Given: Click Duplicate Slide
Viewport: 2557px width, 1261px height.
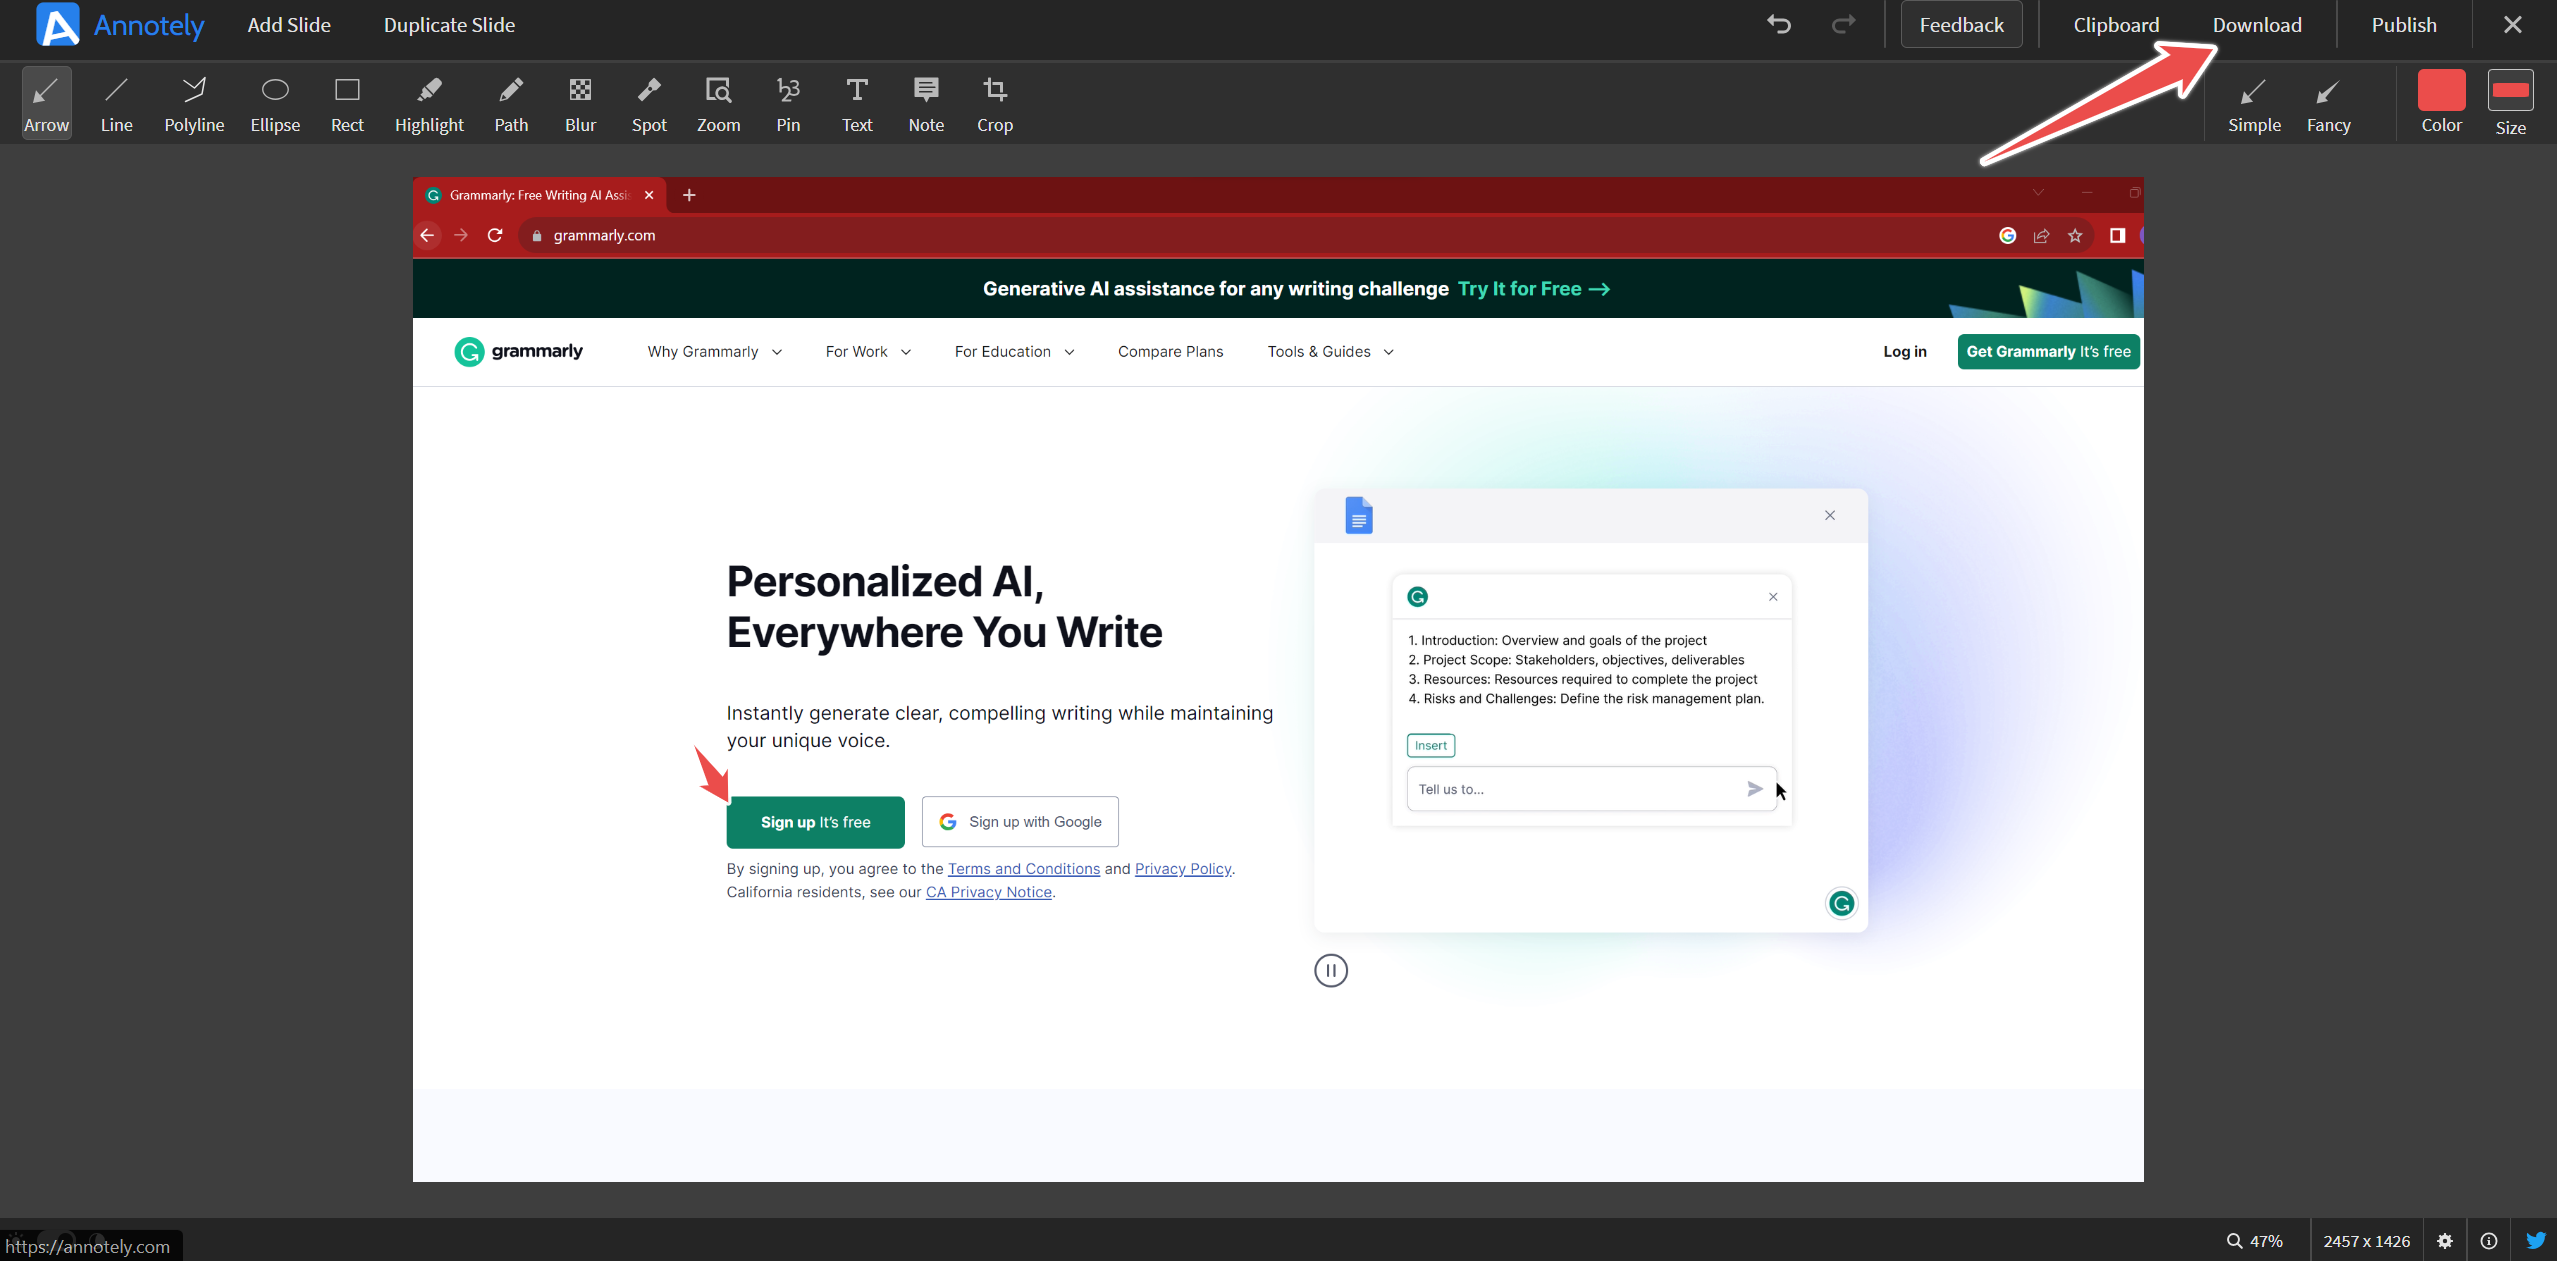Looking at the screenshot, I should (449, 25).
